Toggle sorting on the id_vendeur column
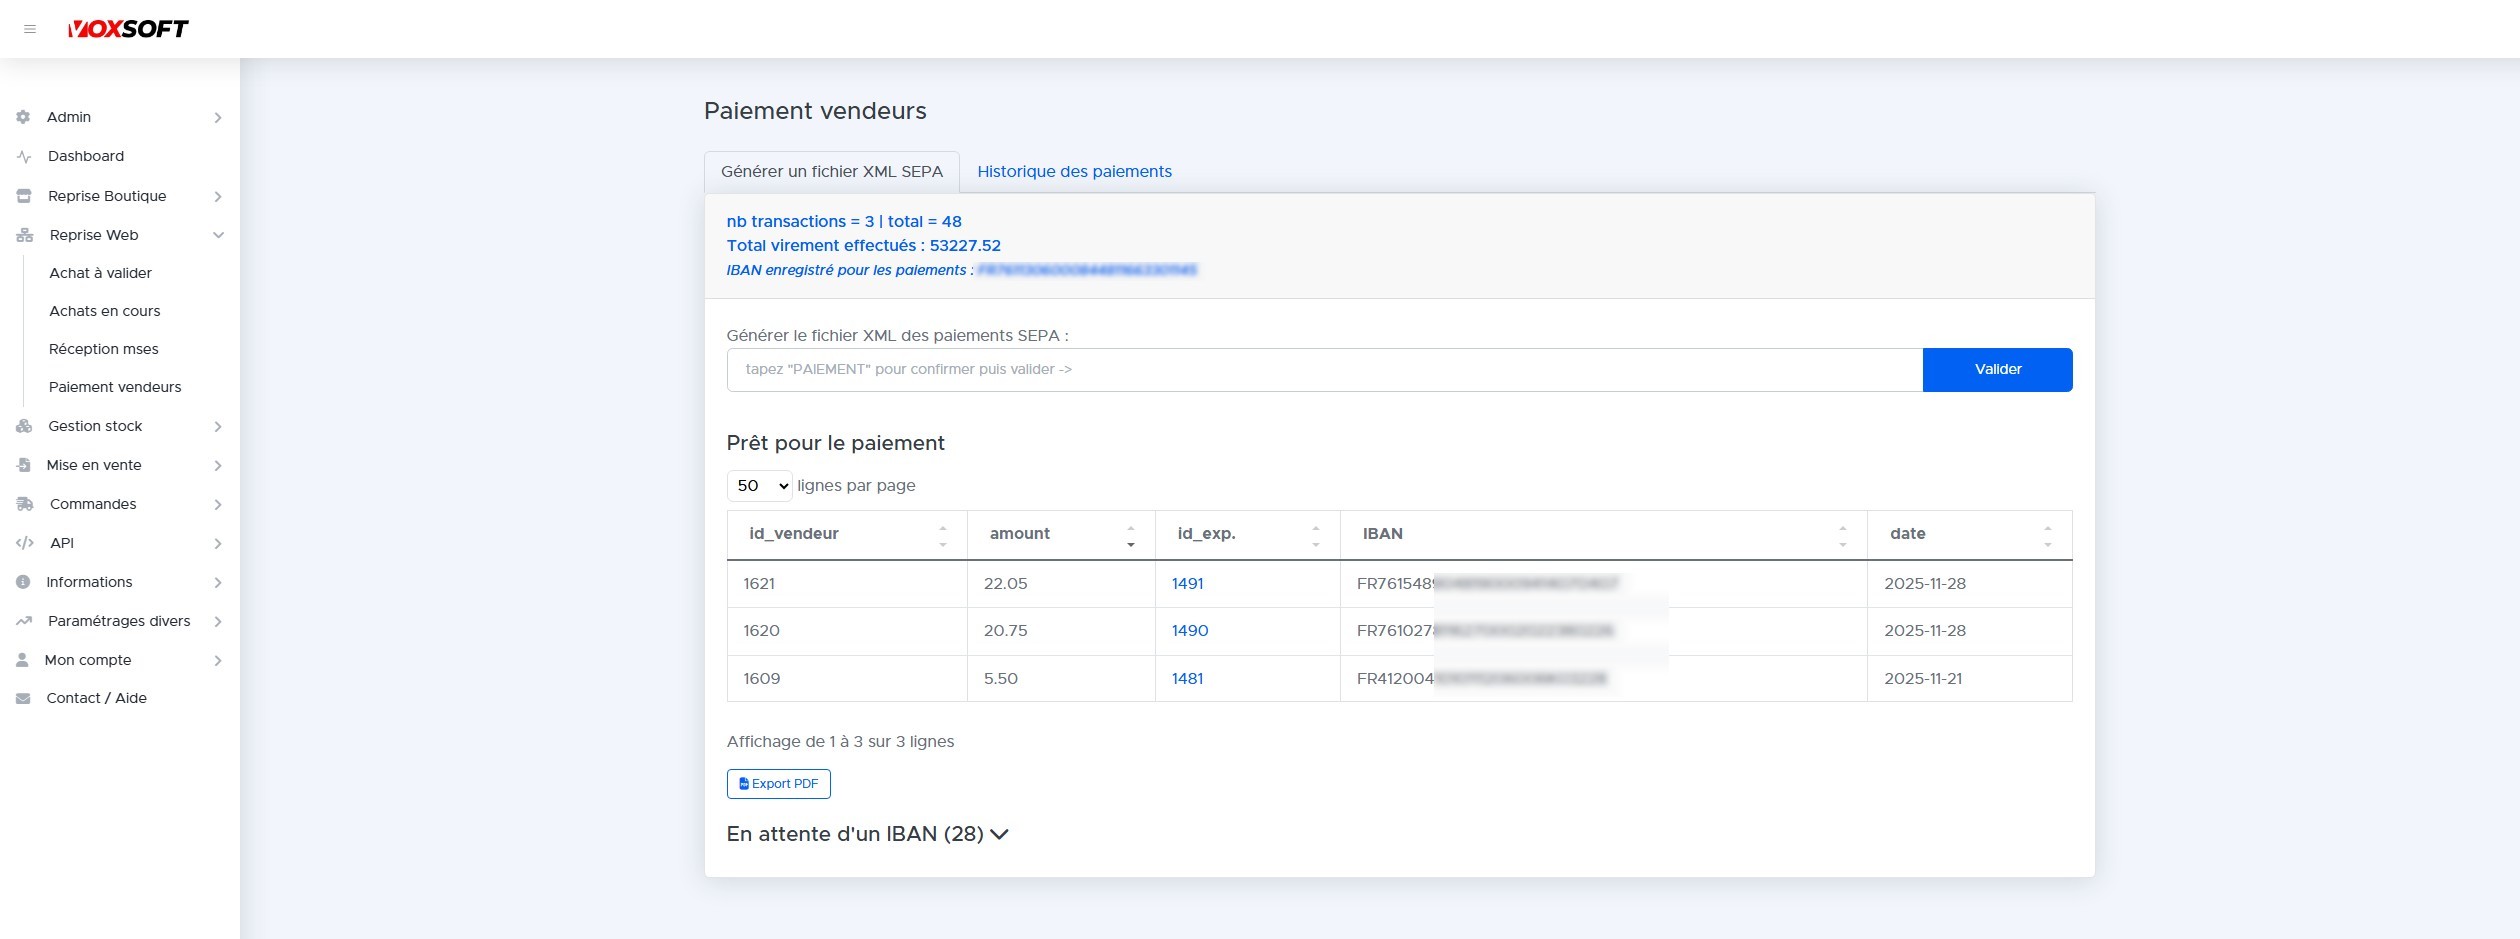The image size is (2520, 939). [x=941, y=535]
